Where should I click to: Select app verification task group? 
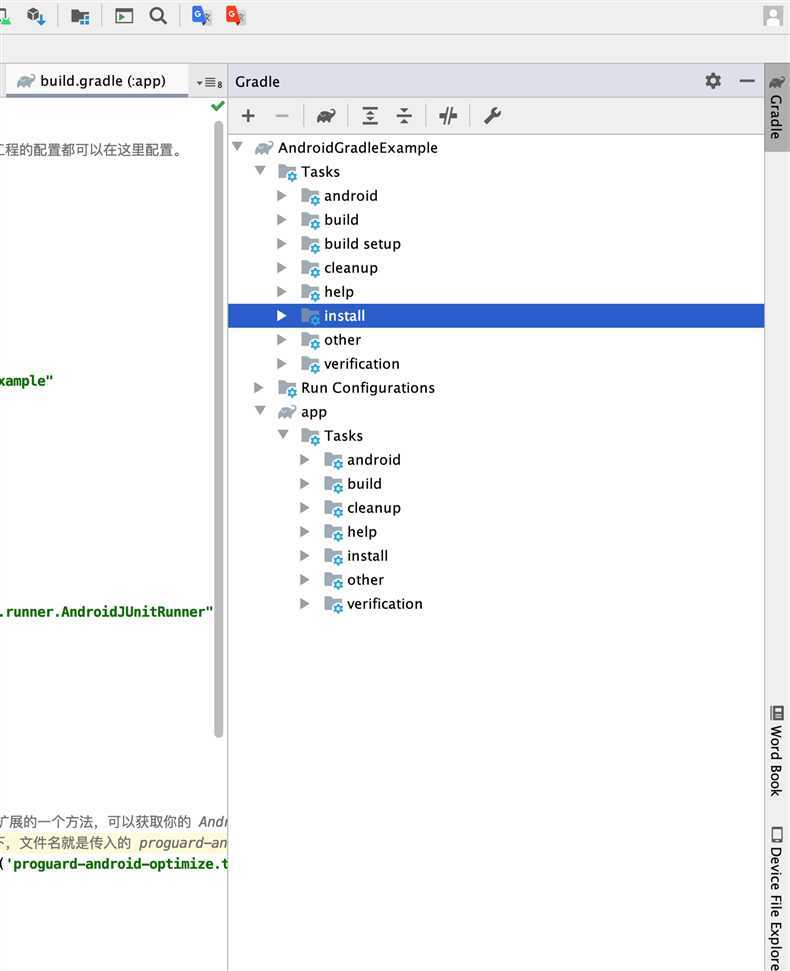pos(384,604)
